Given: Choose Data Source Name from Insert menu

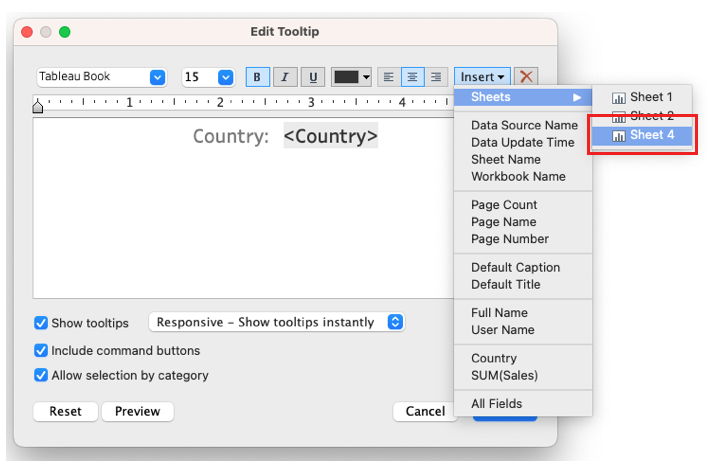Looking at the screenshot, I should 524,125.
